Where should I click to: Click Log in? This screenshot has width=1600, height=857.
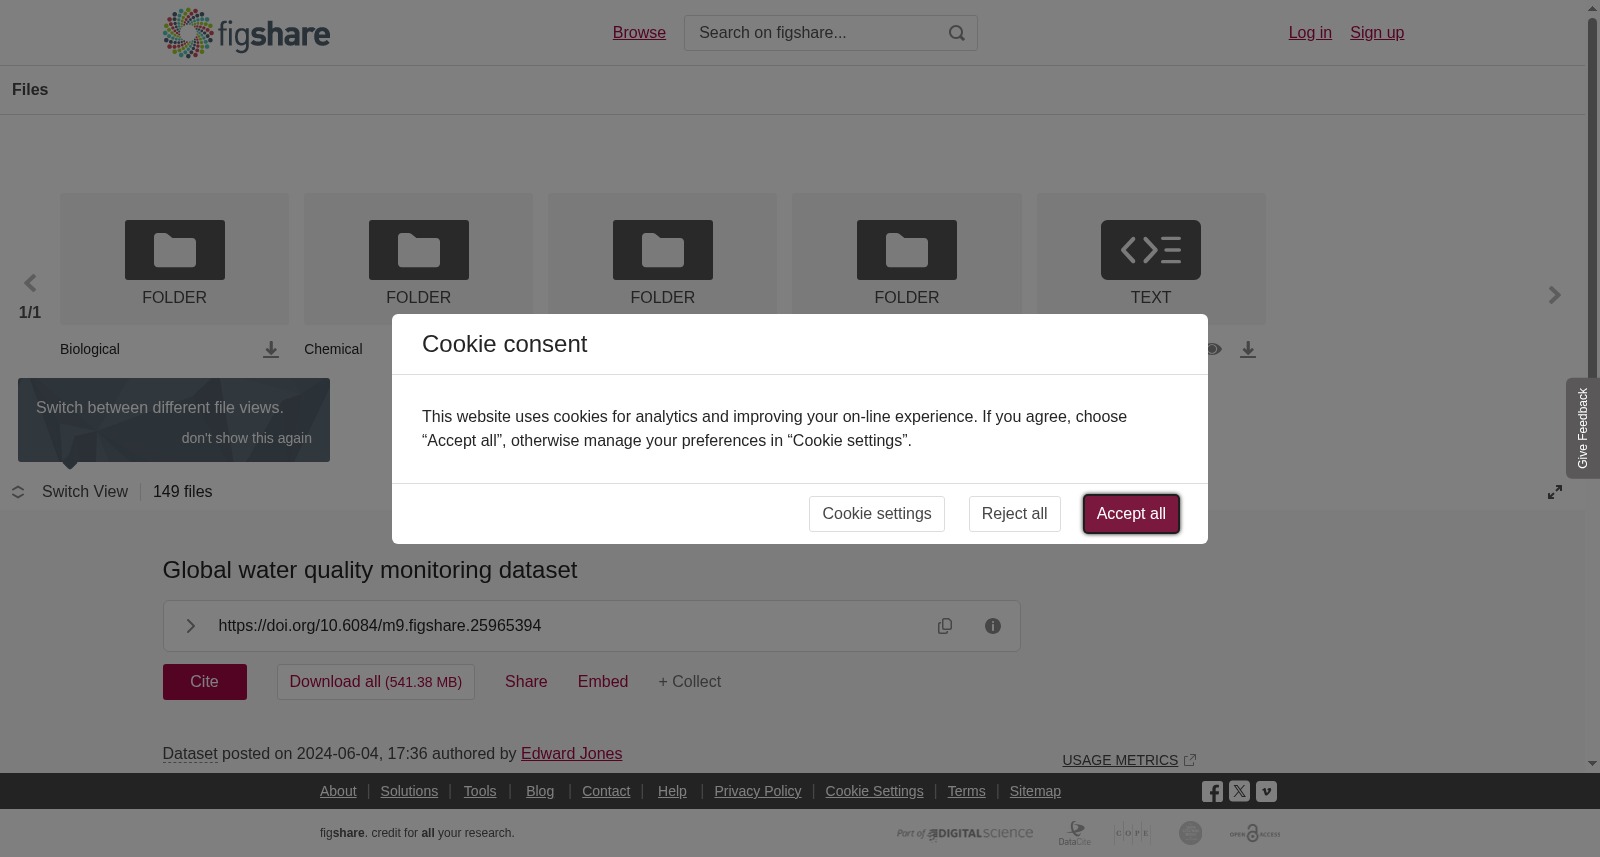coord(1310,33)
